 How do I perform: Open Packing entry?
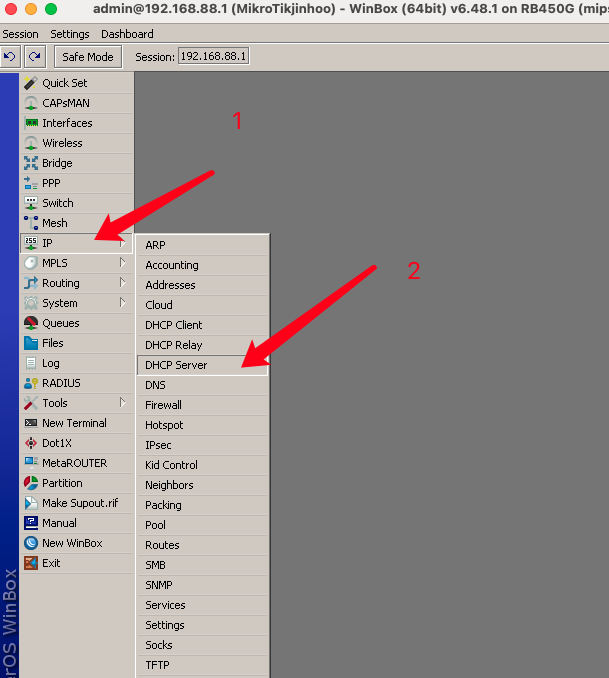pyautogui.click(x=202, y=505)
